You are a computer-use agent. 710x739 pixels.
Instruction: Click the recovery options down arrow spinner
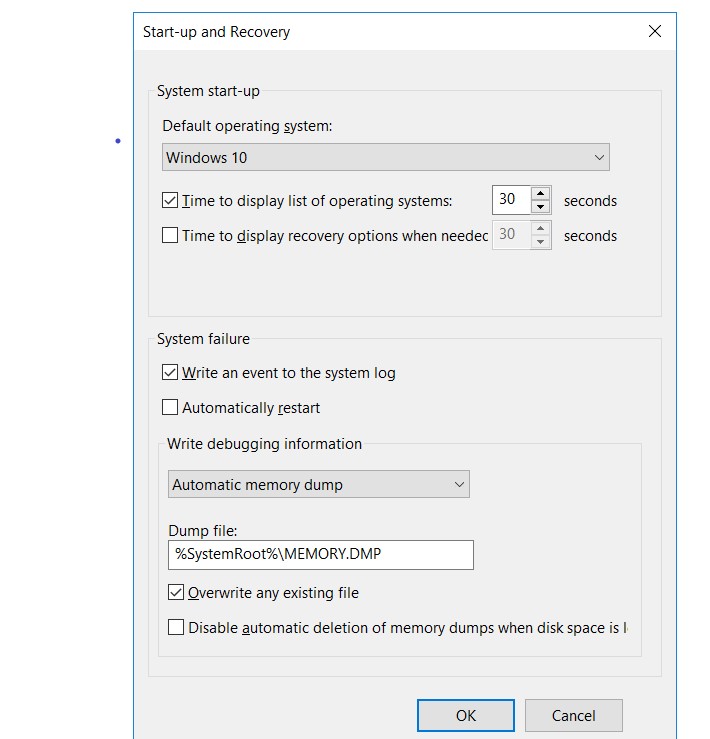click(x=541, y=242)
